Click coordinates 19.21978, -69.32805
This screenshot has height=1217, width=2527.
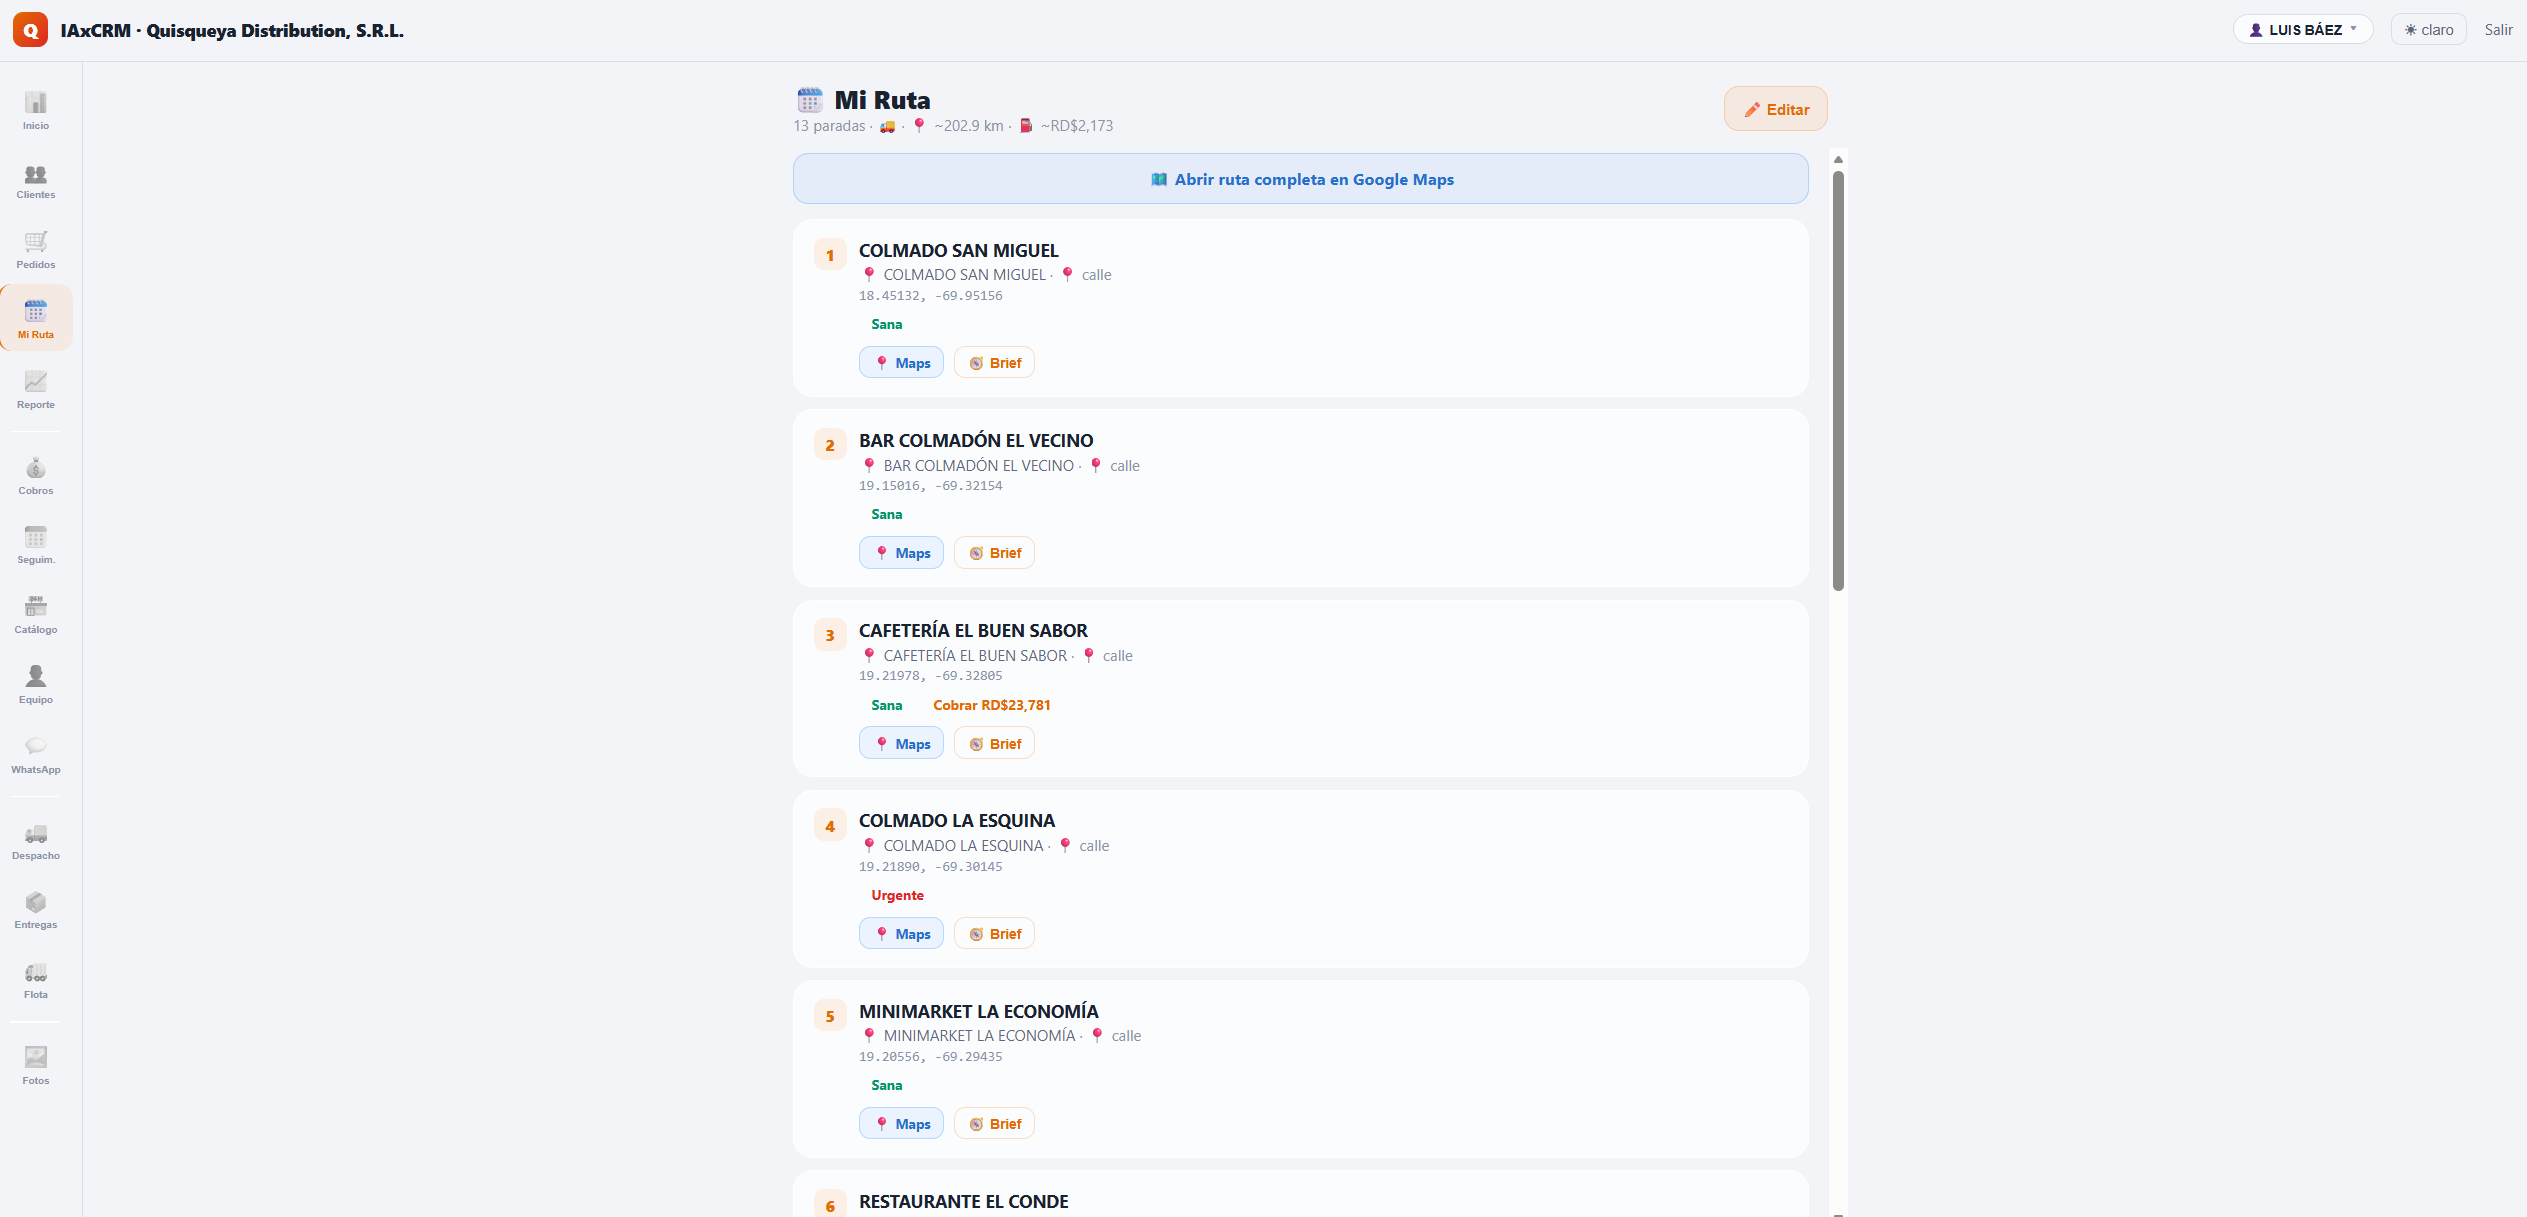(x=930, y=676)
